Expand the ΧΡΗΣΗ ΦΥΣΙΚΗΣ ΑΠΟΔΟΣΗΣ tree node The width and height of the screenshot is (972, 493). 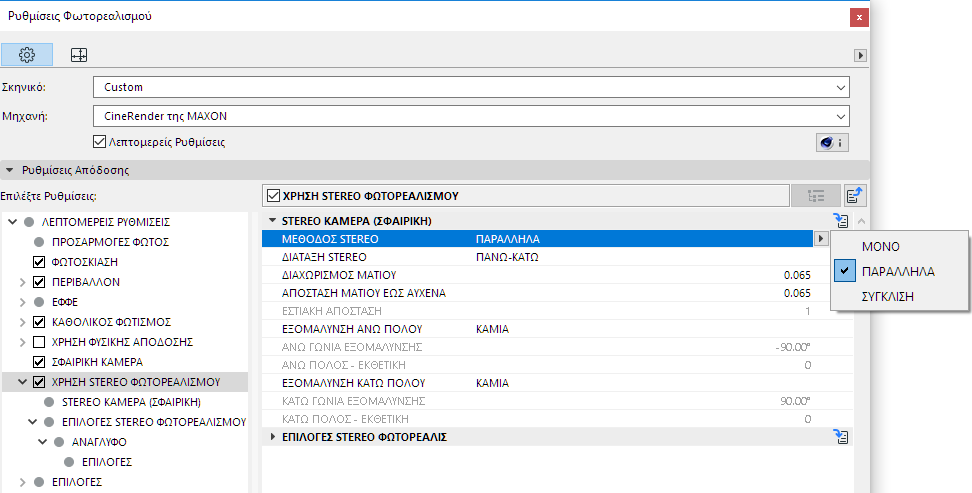pos(23,342)
